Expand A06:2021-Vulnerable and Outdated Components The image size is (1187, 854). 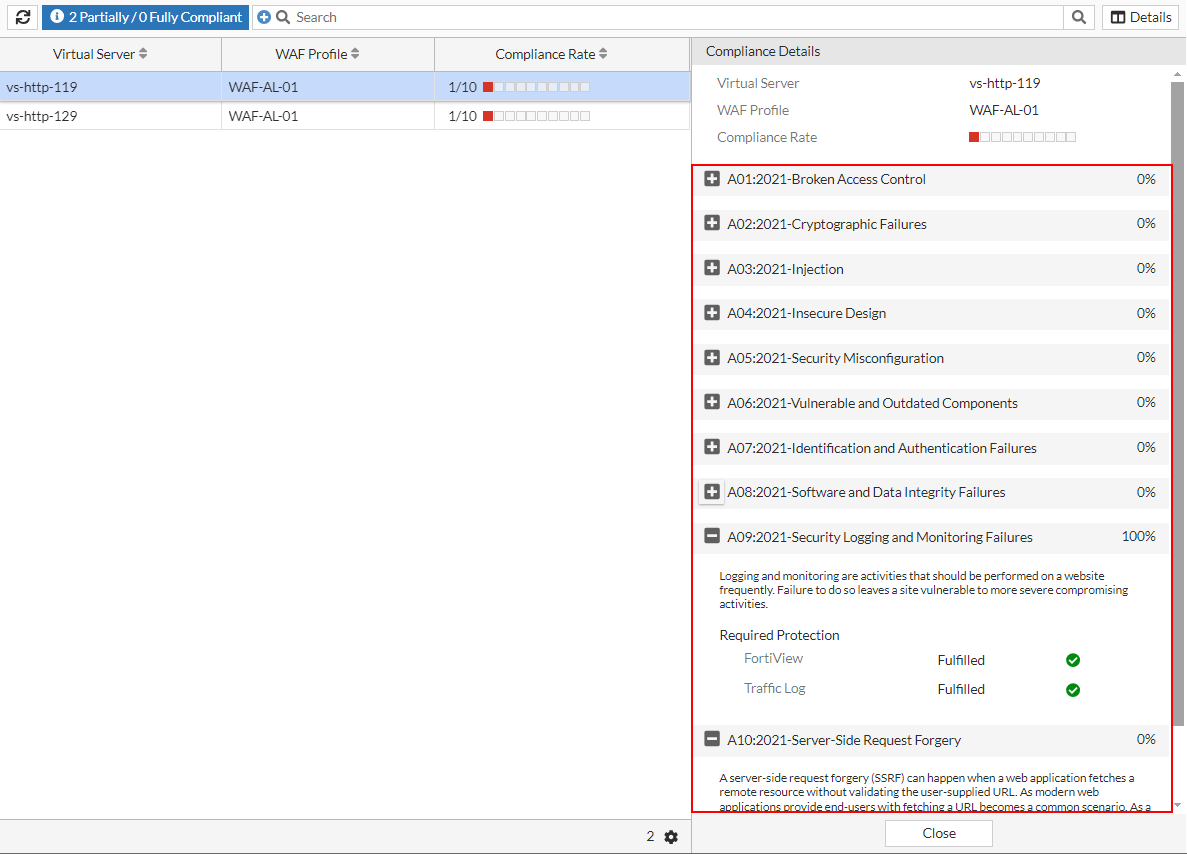[x=712, y=402]
